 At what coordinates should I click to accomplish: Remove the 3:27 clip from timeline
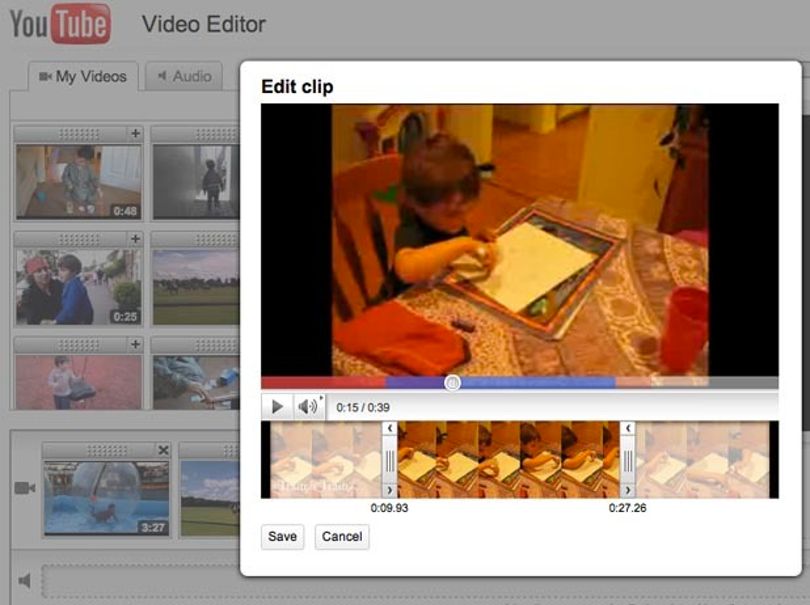point(163,450)
